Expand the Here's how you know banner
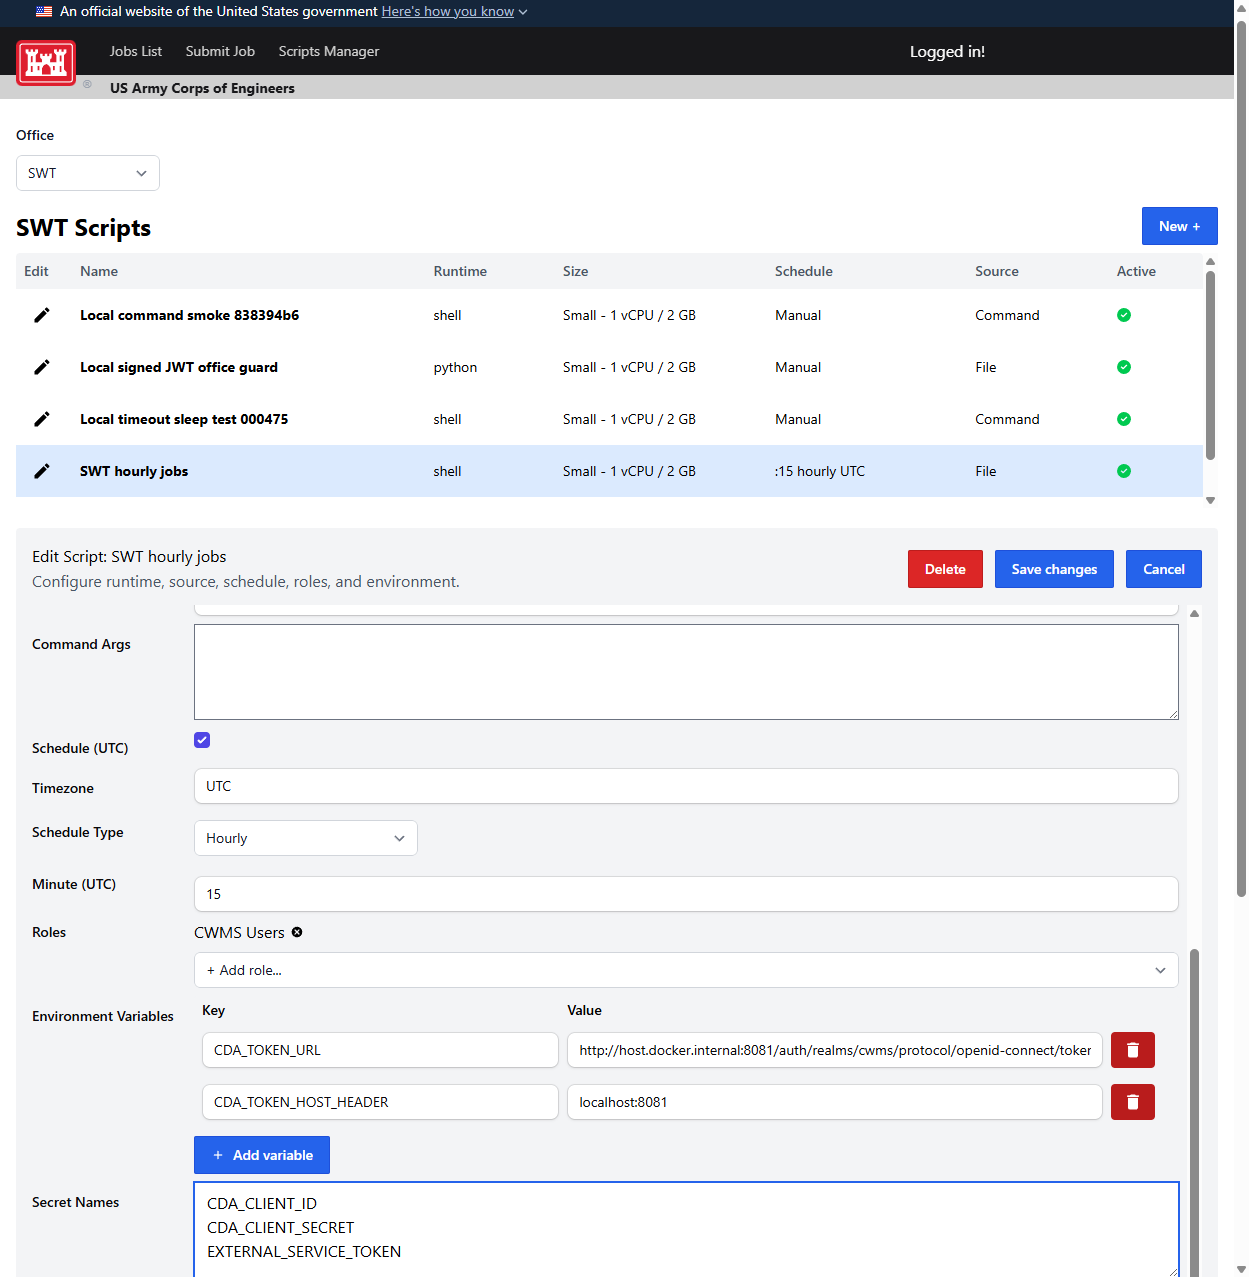The width and height of the screenshot is (1249, 1277). point(454,12)
